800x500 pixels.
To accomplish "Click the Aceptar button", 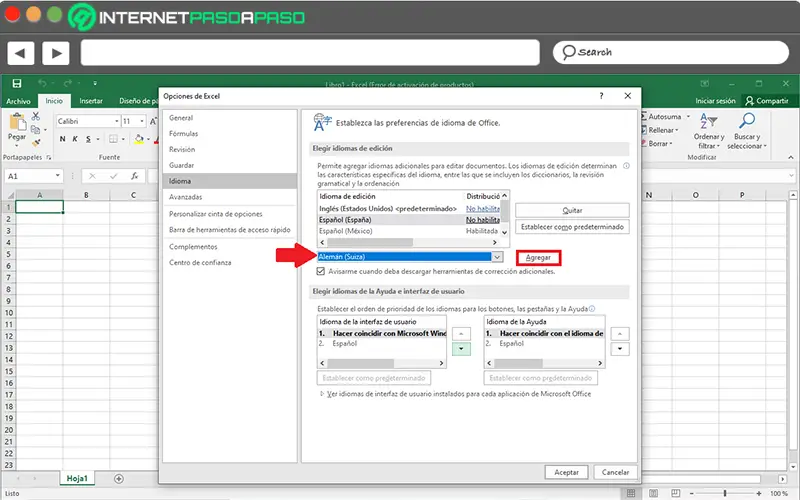I will tap(566, 472).
